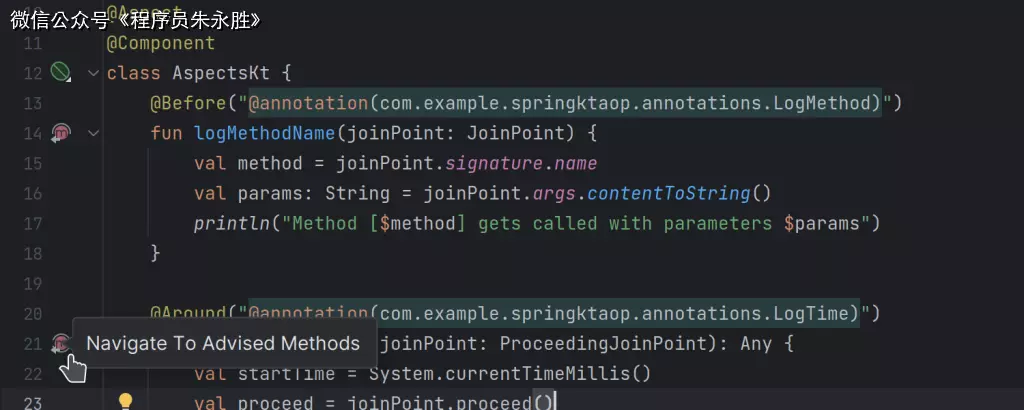Click the Spring bean gutter icon beside AspectsKt
Screen dimensions: 1024x410
point(60,72)
